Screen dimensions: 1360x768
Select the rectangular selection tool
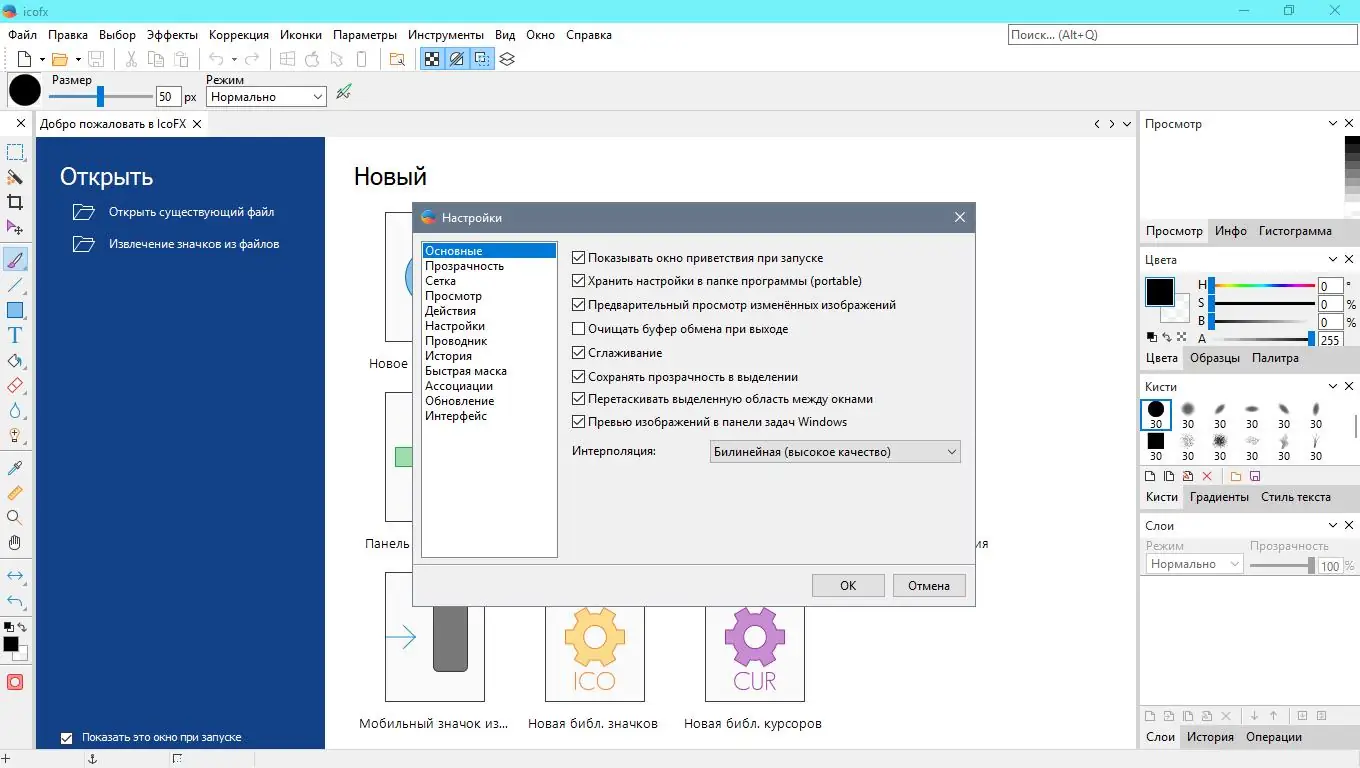(14, 152)
